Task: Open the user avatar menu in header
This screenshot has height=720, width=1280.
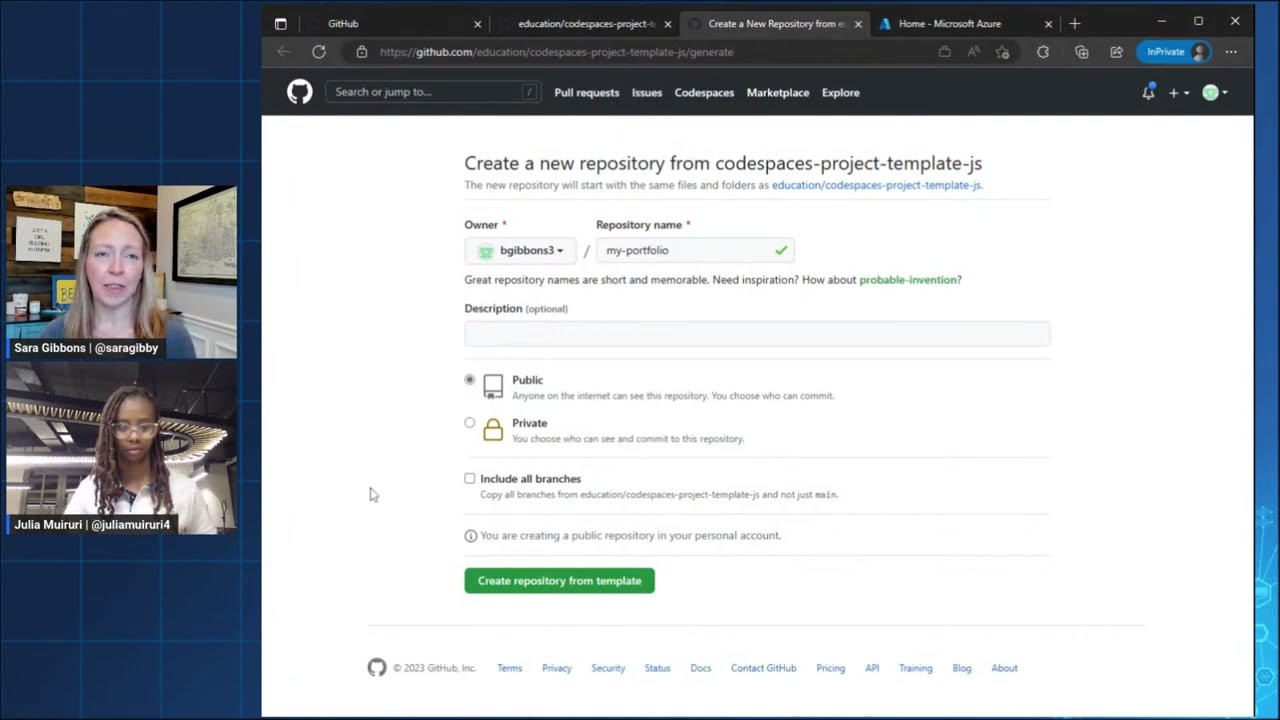Action: tap(1215, 92)
